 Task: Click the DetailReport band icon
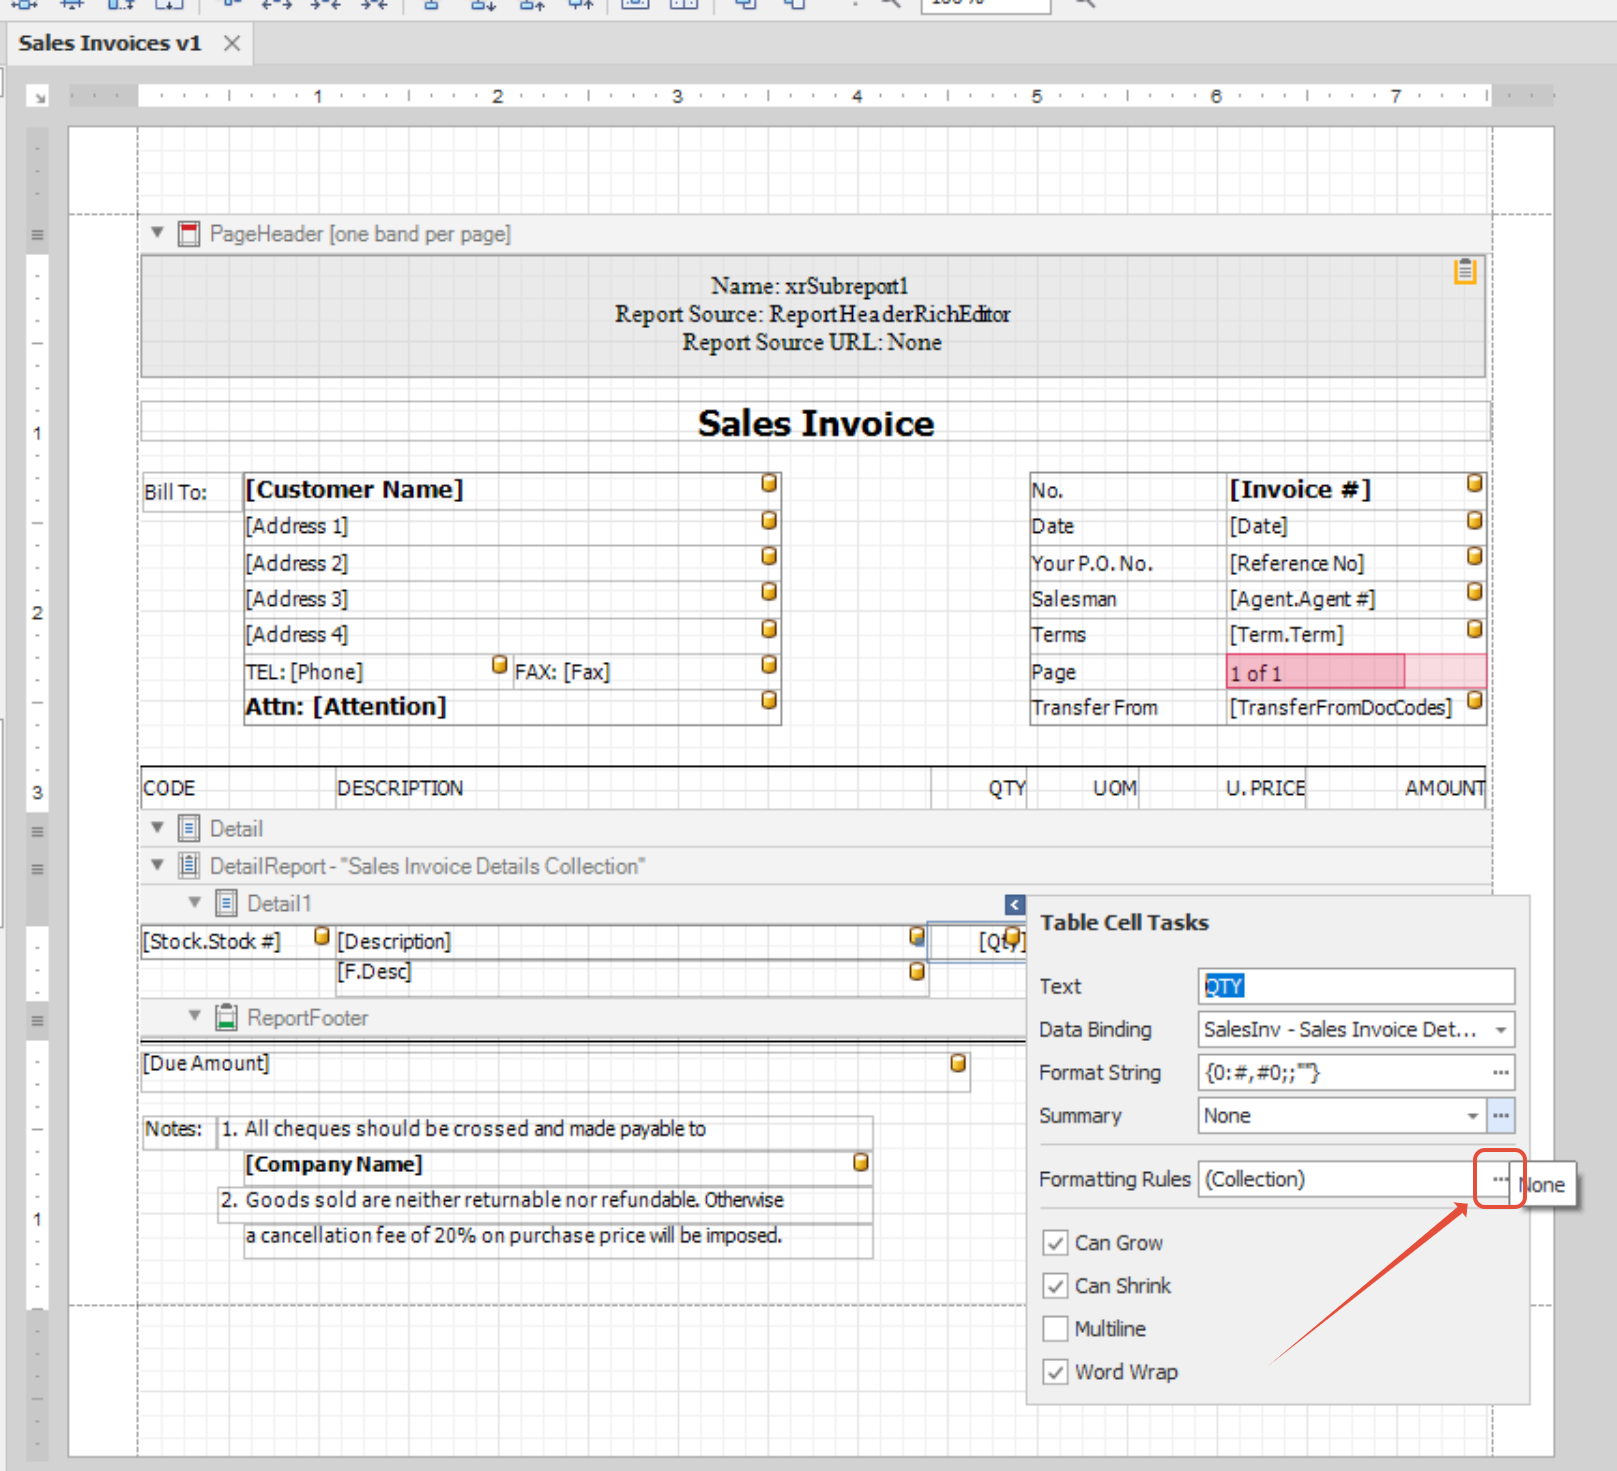(189, 865)
